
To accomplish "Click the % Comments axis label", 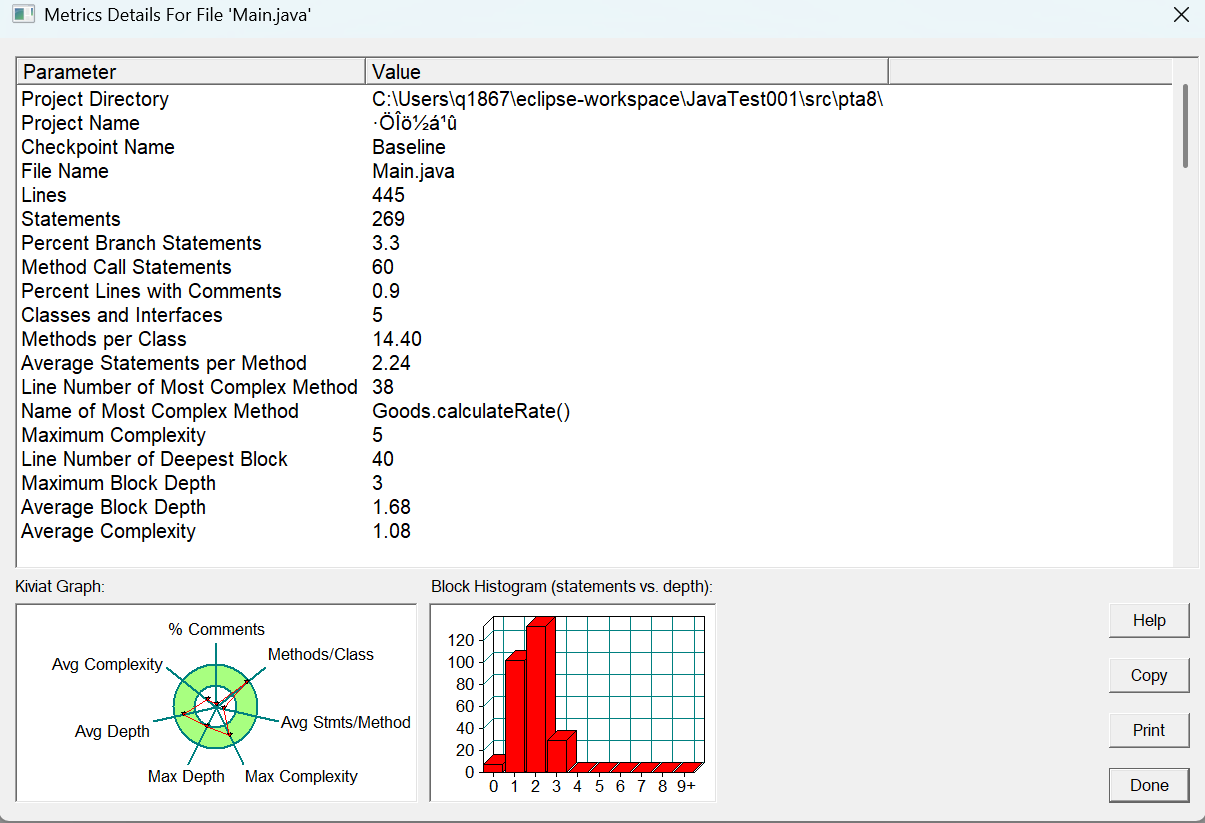I will point(216,629).
